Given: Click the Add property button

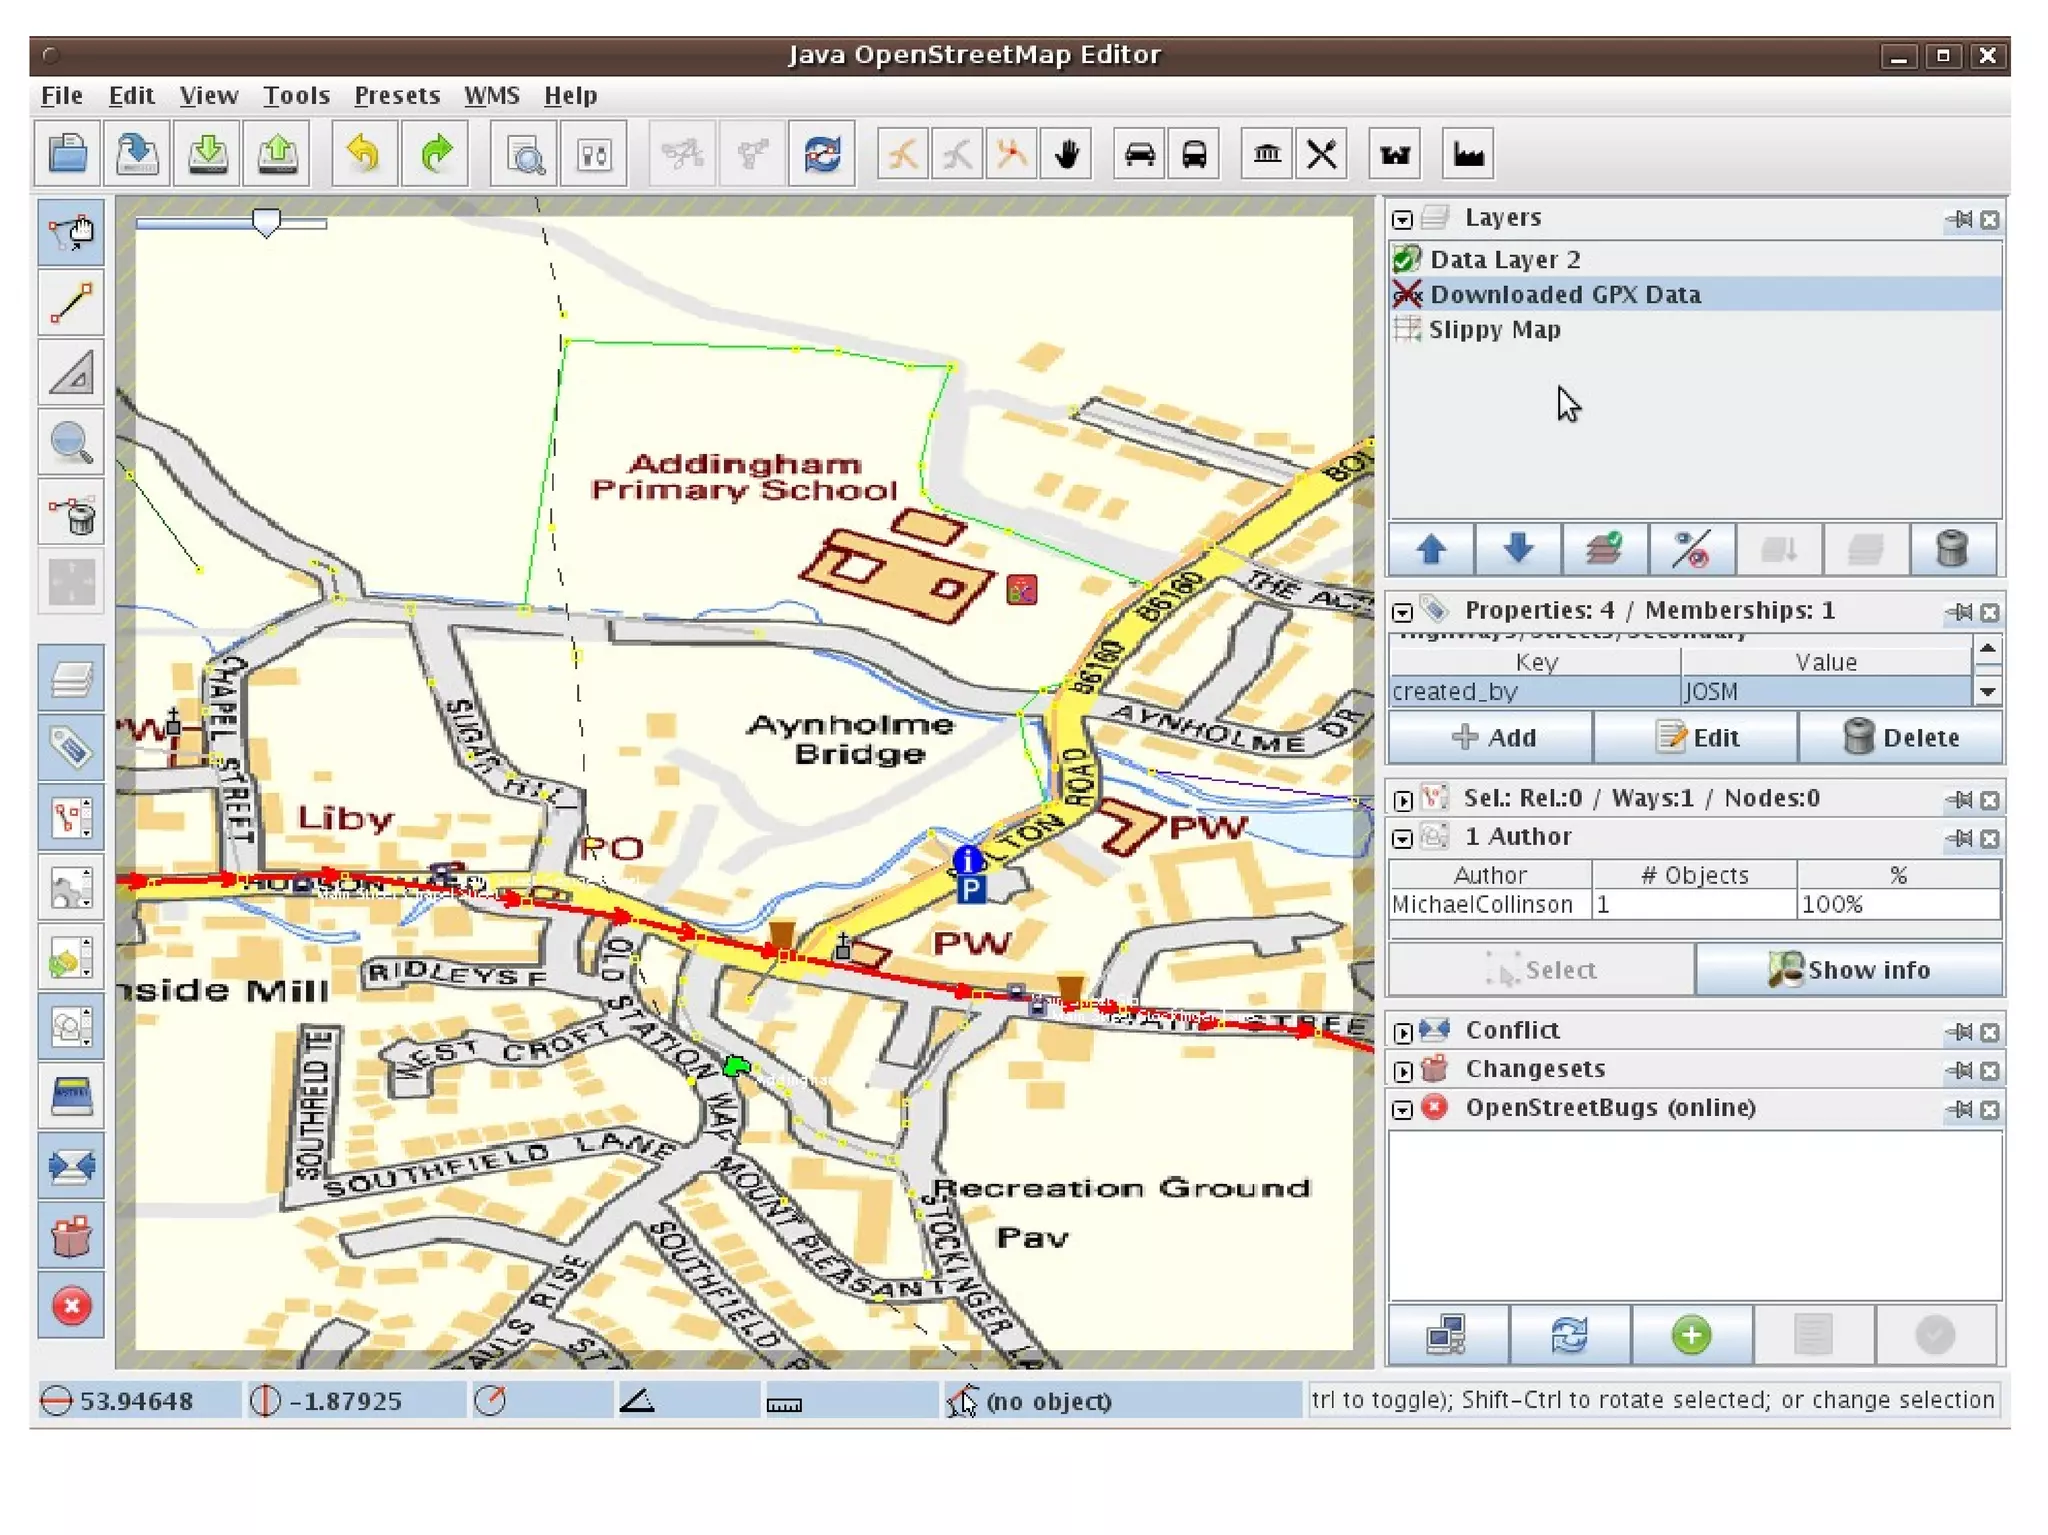Looking at the screenshot, I should [x=1492, y=737].
